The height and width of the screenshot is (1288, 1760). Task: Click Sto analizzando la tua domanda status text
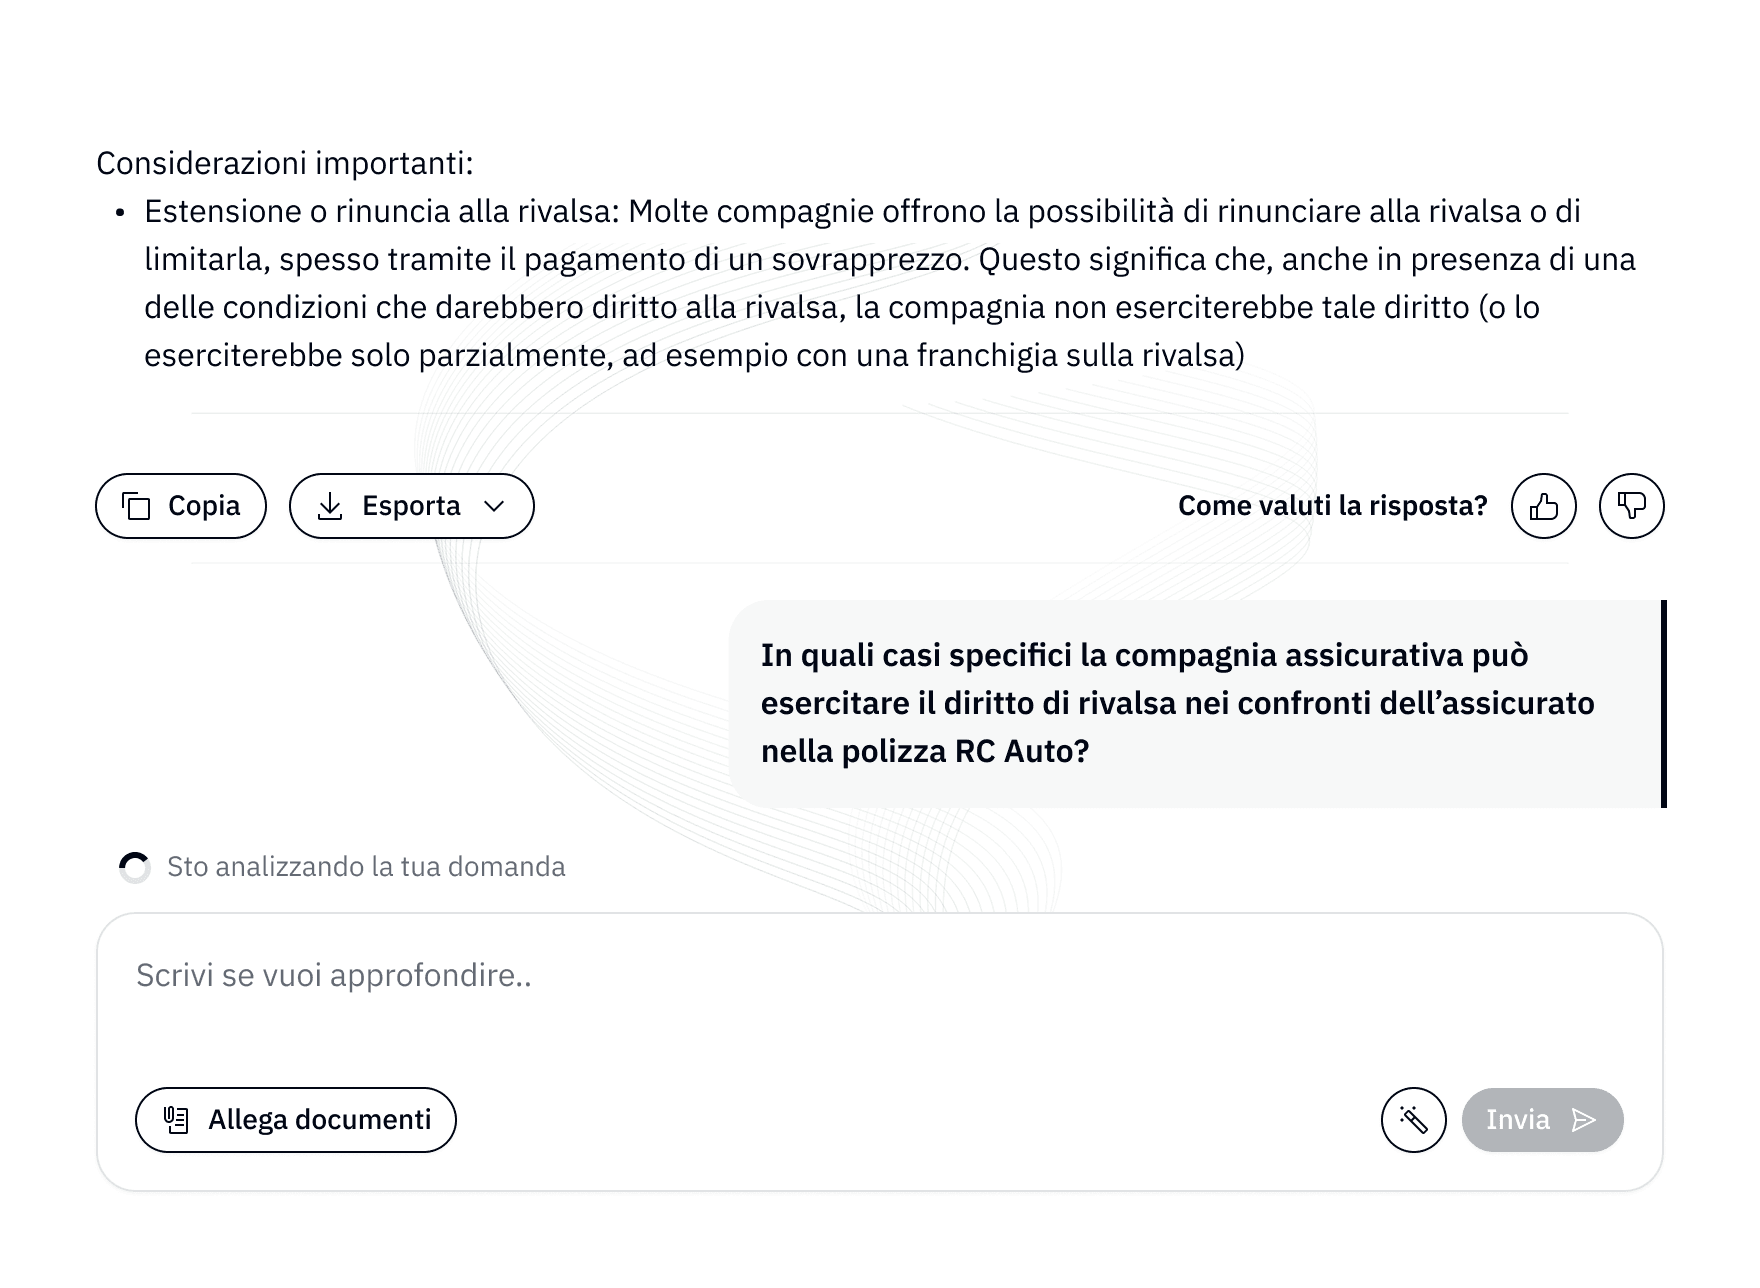pos(365,866)
